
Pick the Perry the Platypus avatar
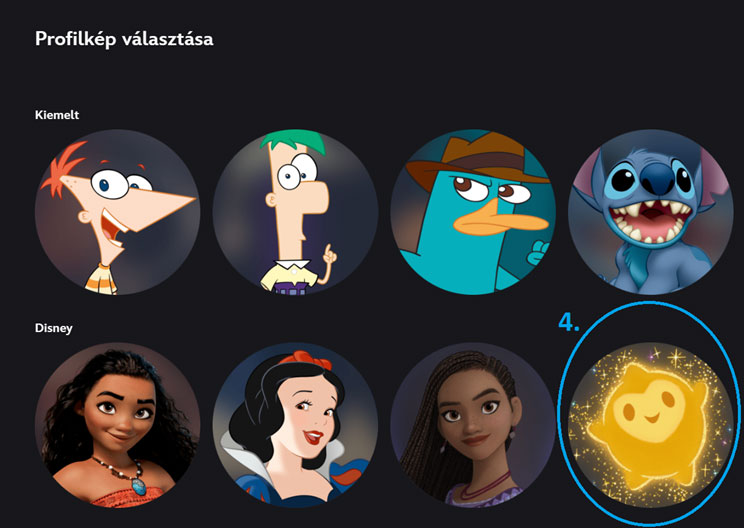point(473,212)
